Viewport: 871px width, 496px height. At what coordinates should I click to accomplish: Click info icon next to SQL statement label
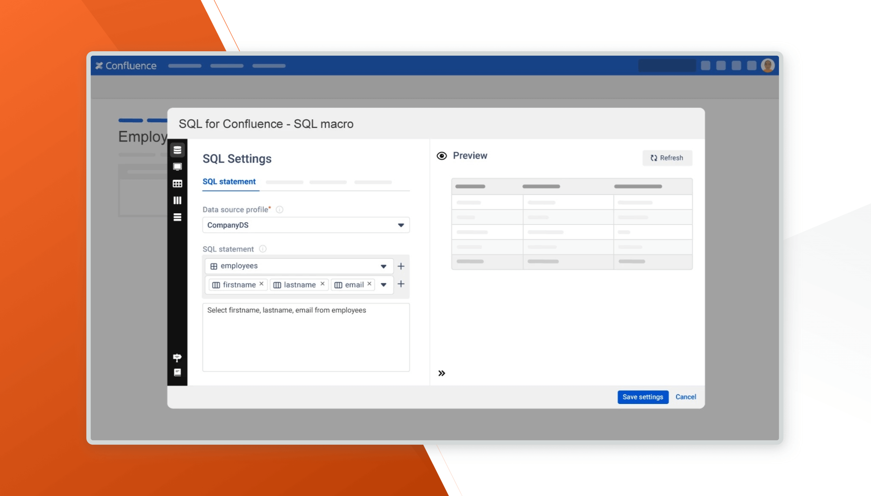(263, 249)
